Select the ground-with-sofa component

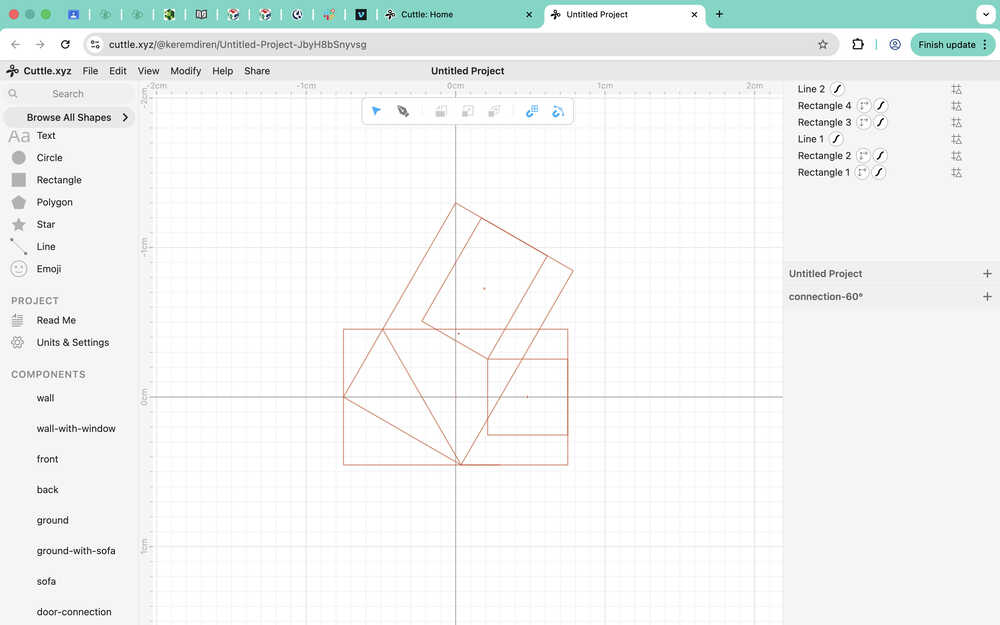76,550
